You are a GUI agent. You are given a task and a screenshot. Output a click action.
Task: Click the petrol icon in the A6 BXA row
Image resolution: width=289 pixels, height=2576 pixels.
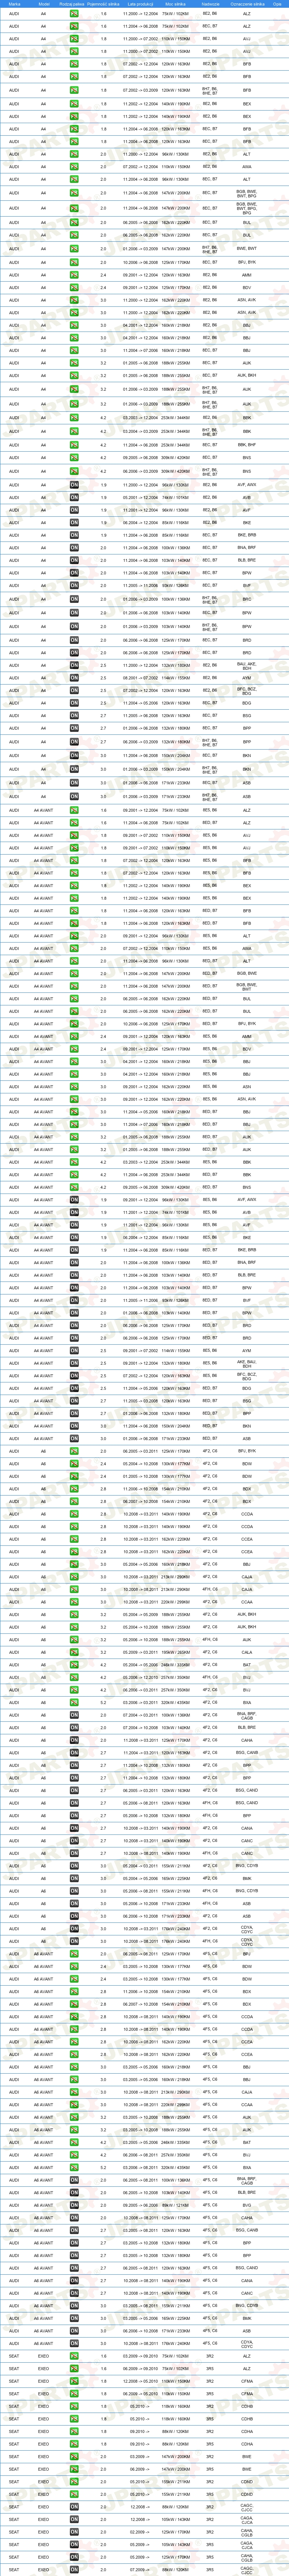(x=74, y=1702)
